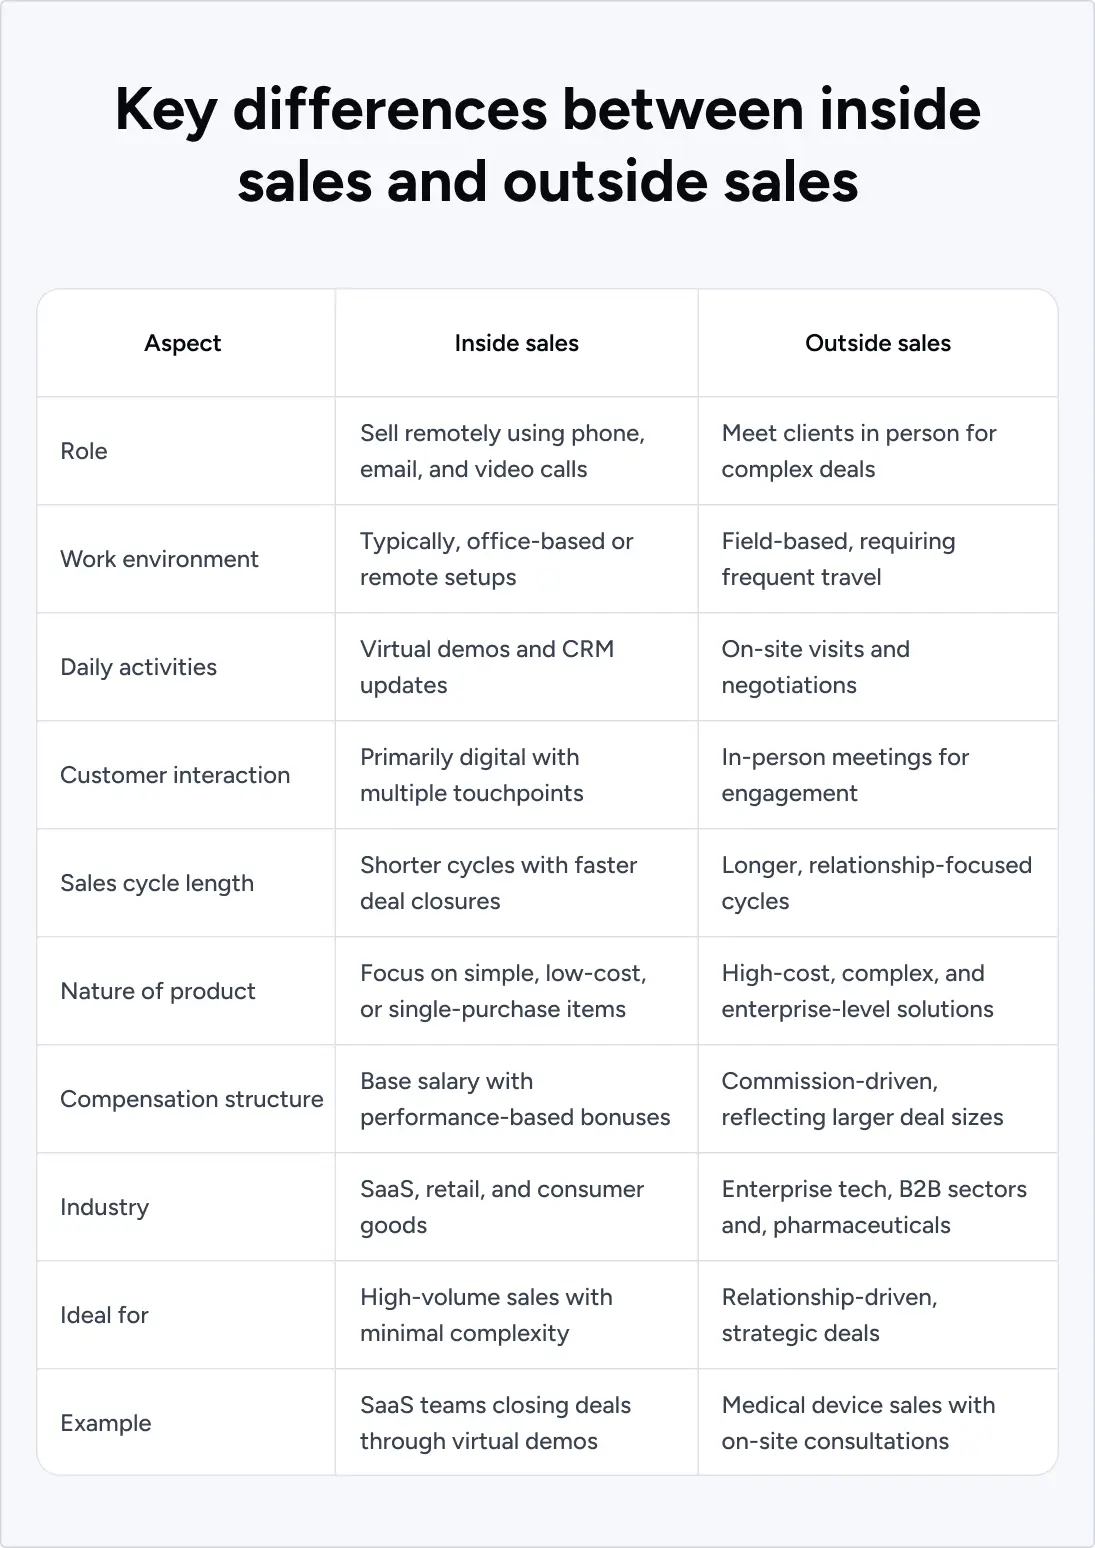The width and height of the screenshot is (1095, 1548).
Task: Click the 'Key differences' page title
Action: [547, 146]
